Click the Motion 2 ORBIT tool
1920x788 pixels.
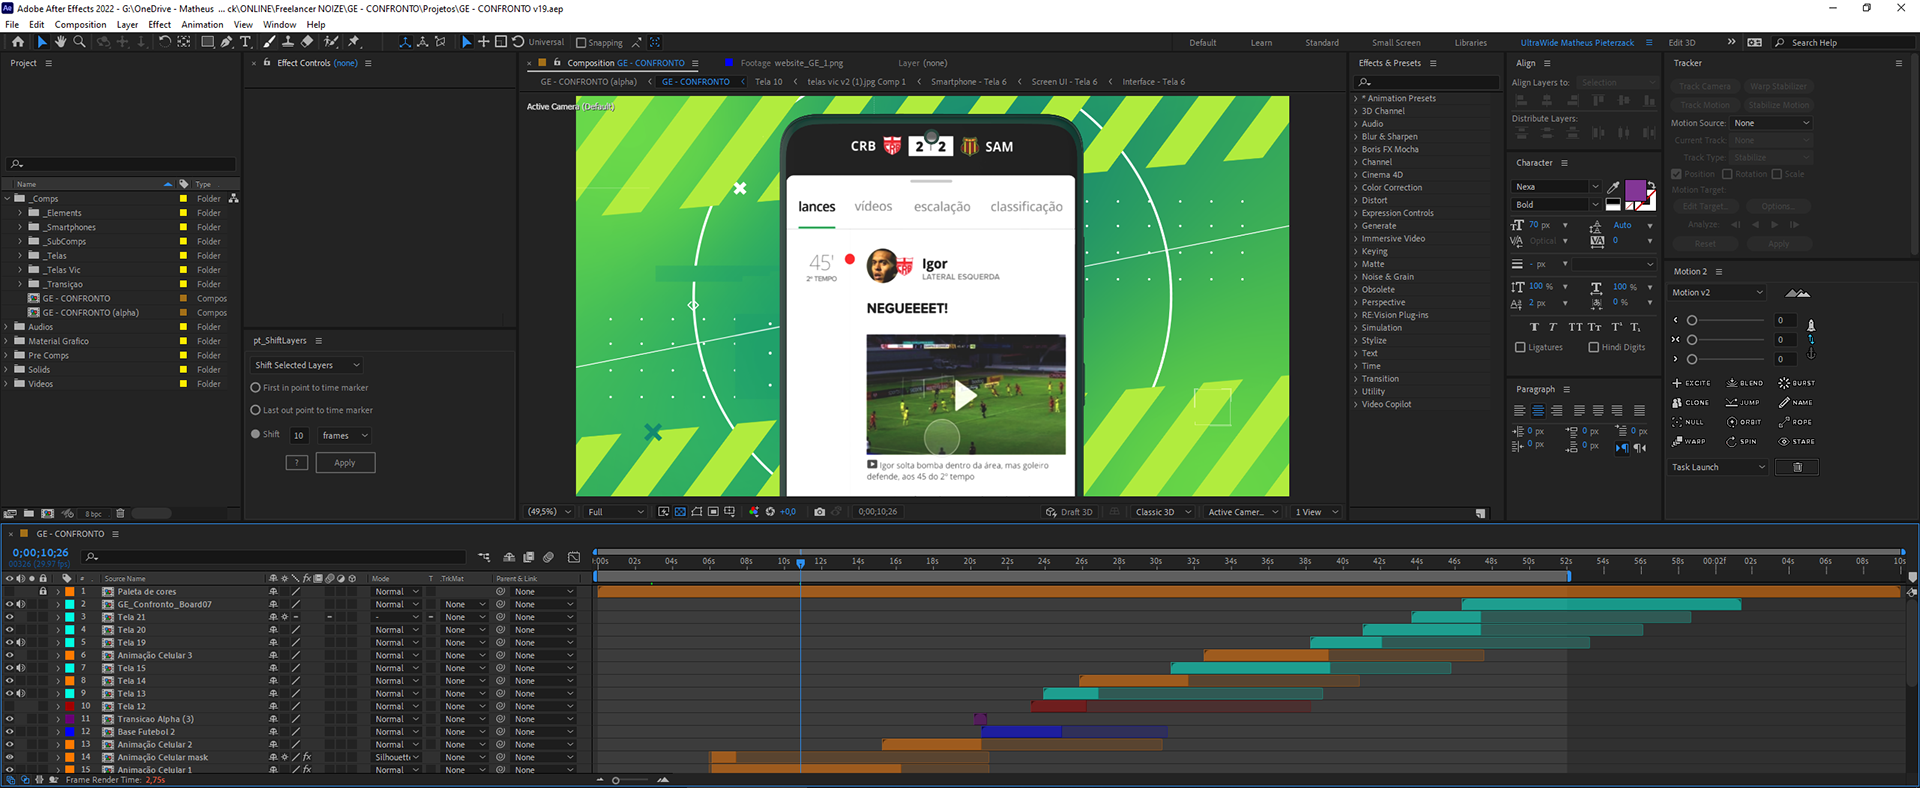click(1744, 422)
